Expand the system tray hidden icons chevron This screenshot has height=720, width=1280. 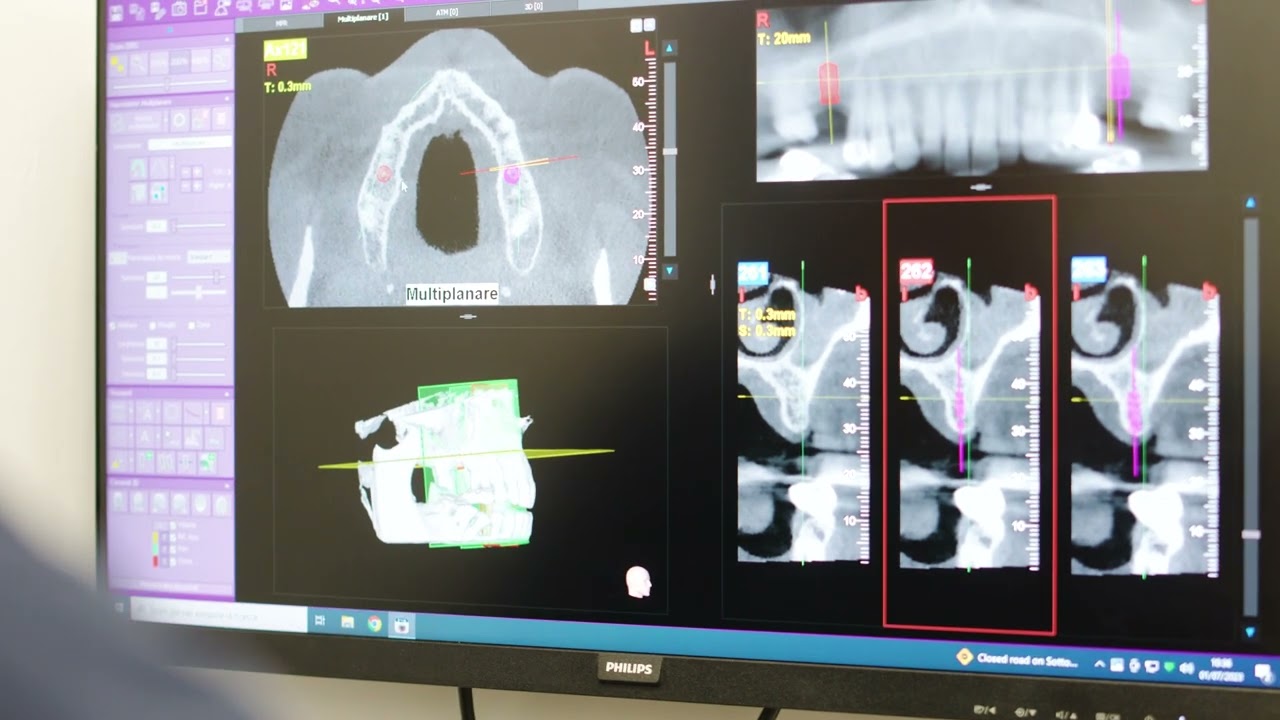[1100, 664]
